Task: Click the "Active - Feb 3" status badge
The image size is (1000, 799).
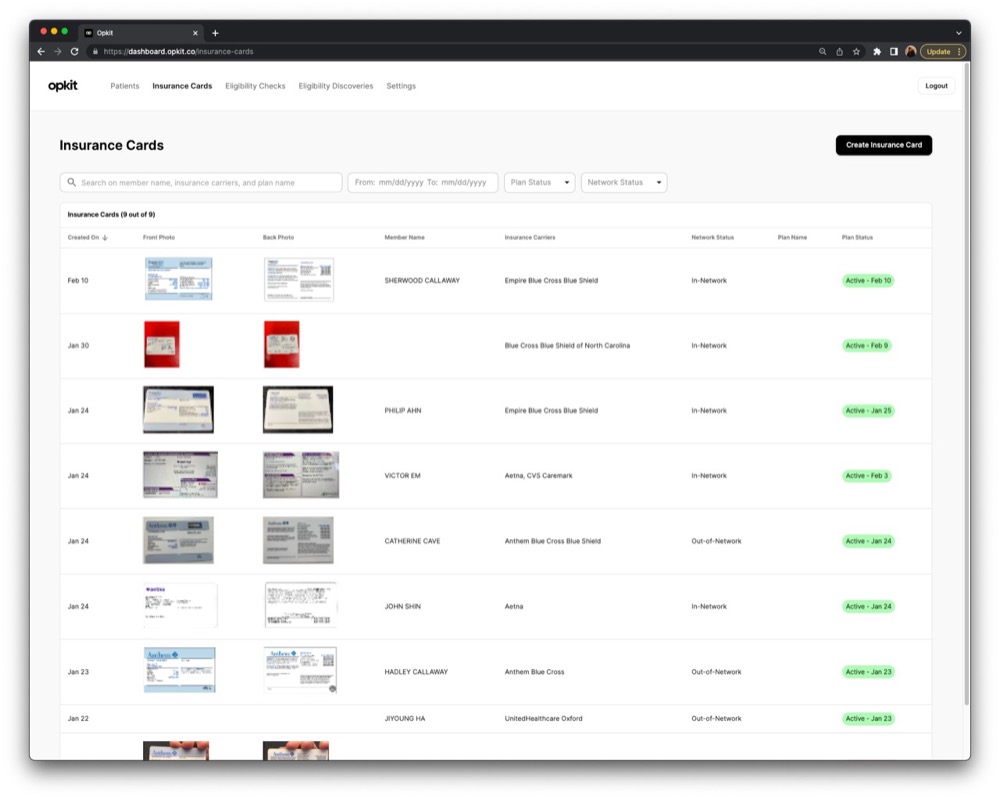Action: click(x=867, y=476)
